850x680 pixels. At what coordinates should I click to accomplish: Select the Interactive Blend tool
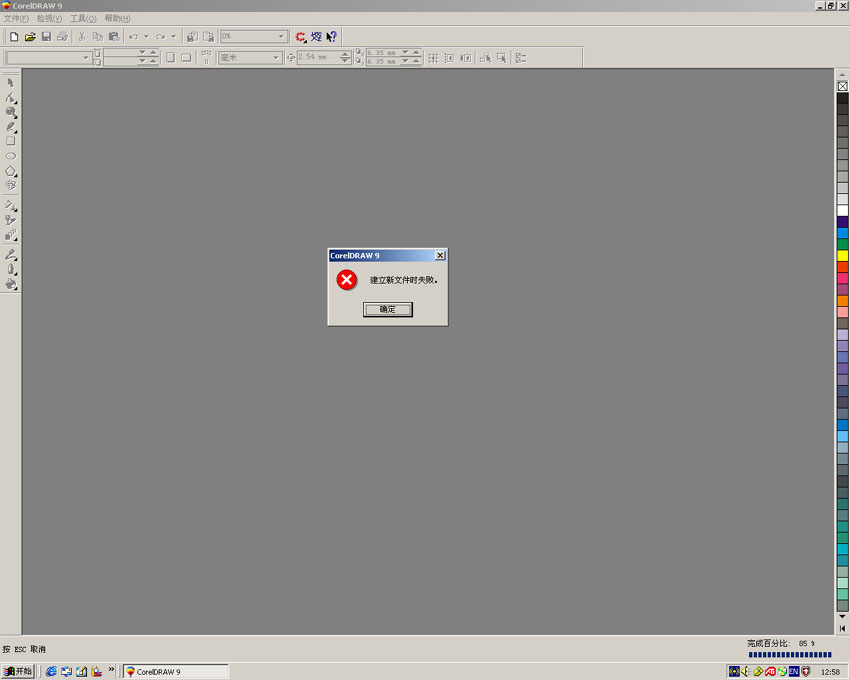pyautogui.click(x=11, y=235)
